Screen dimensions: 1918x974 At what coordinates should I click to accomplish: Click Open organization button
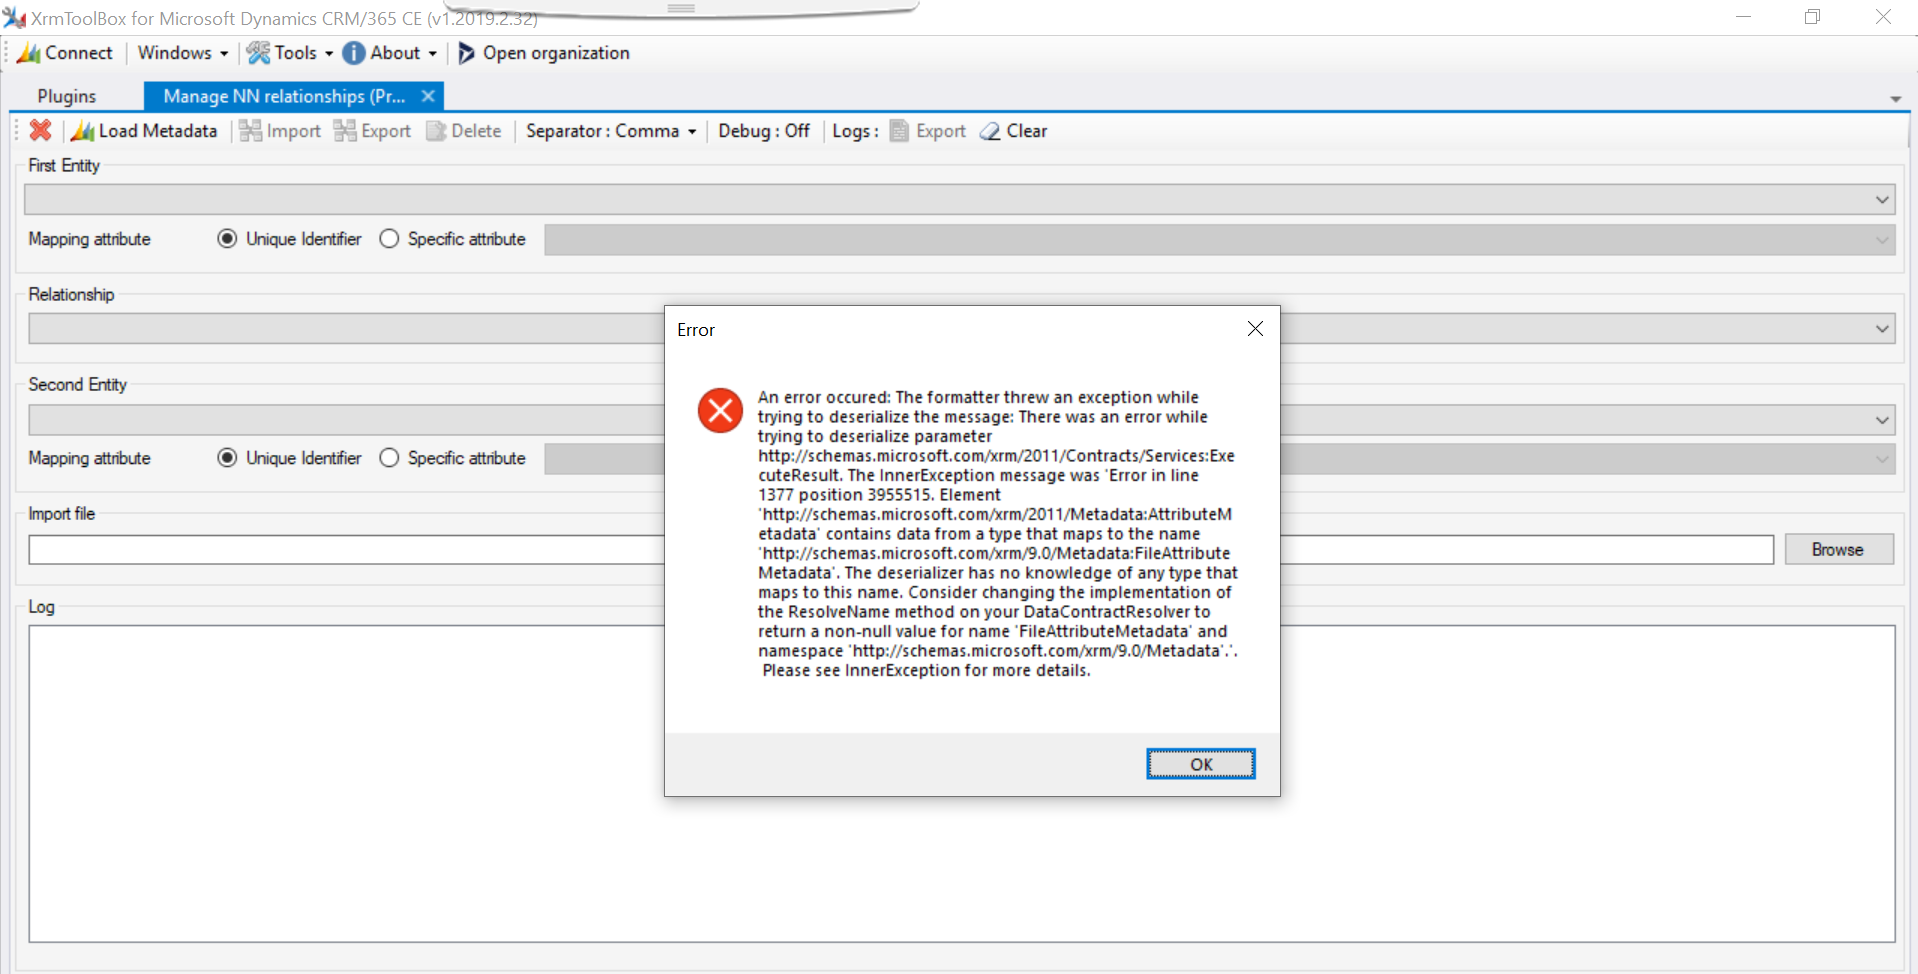click(544, 53)
